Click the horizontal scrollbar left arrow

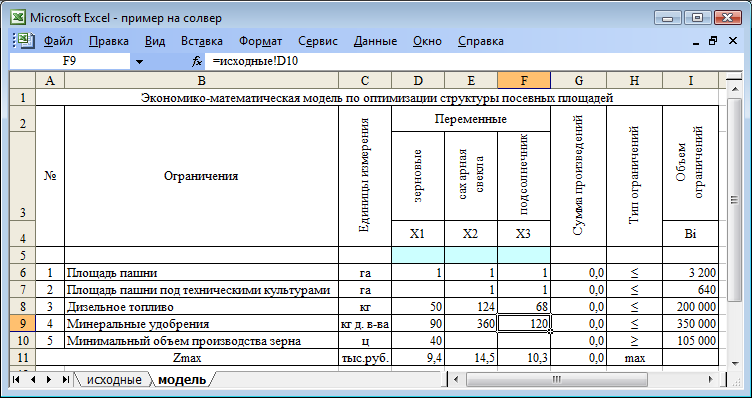tap(457, 379)
